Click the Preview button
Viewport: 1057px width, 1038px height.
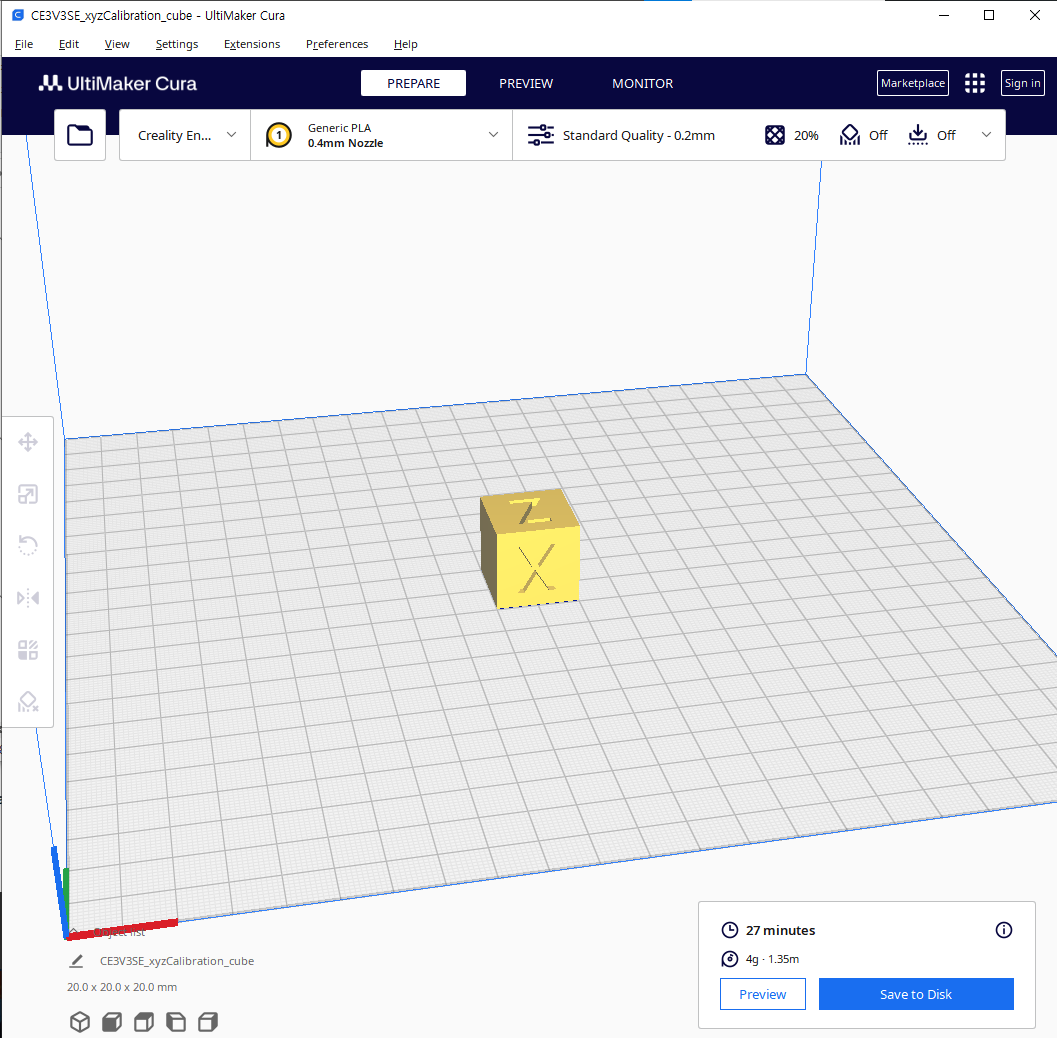(x=762, y=994)
